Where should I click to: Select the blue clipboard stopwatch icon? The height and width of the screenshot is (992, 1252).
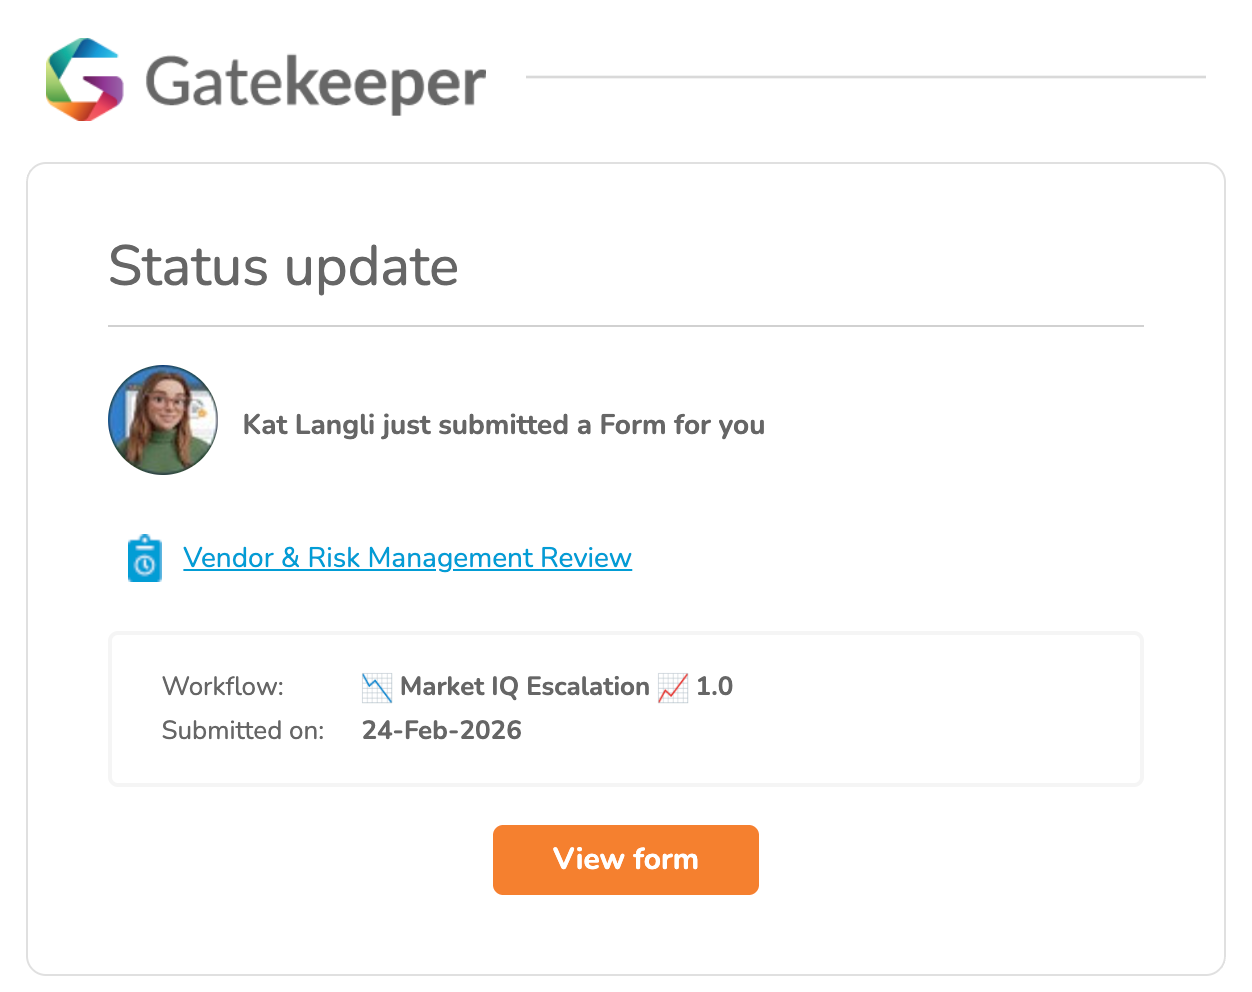pos(144,558)
